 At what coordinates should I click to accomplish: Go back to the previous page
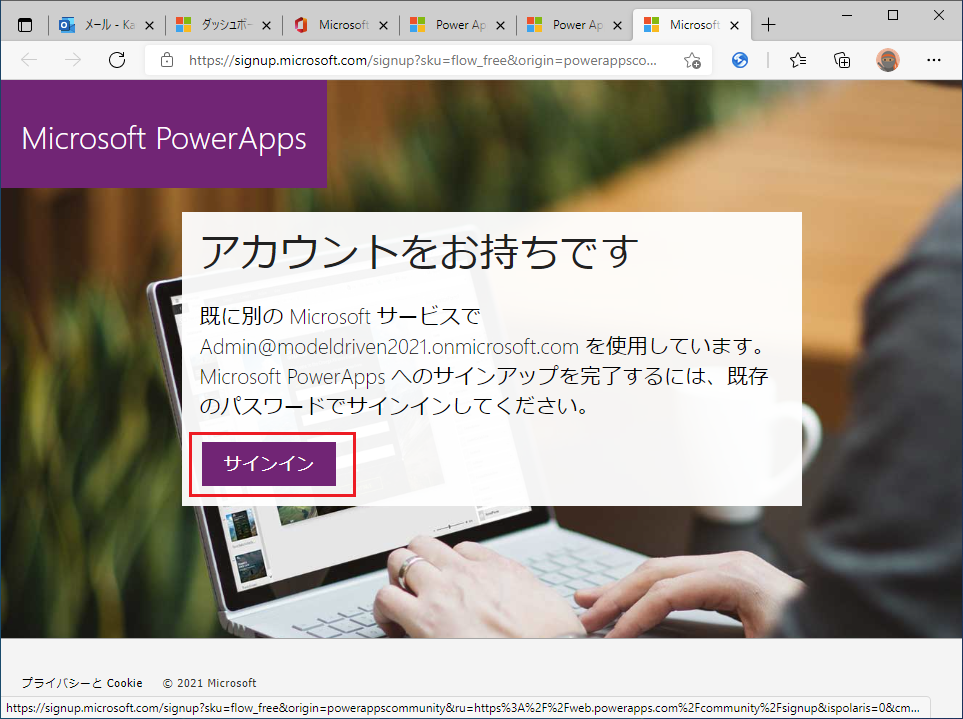click(x=29, y=60)
